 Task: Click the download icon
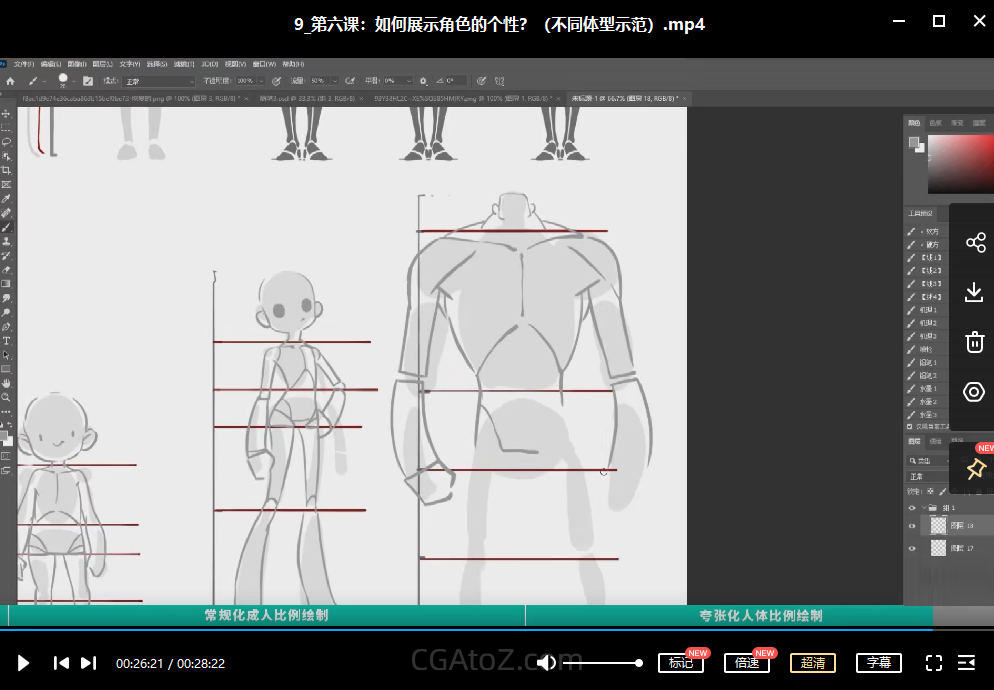[x=975, y=292]
